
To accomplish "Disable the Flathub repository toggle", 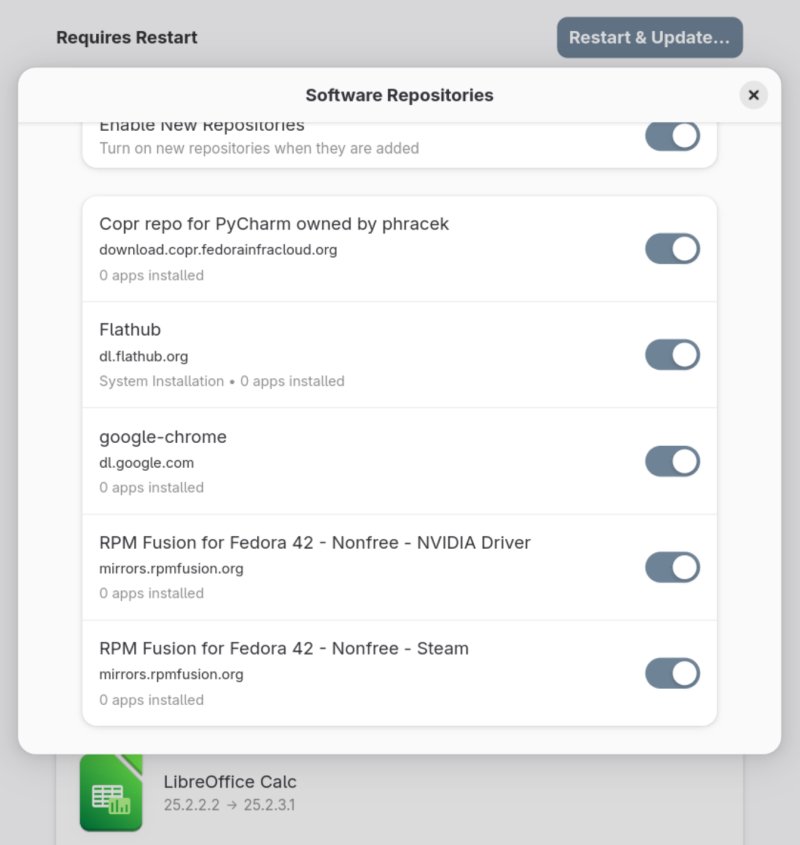I will pos(672,354).
